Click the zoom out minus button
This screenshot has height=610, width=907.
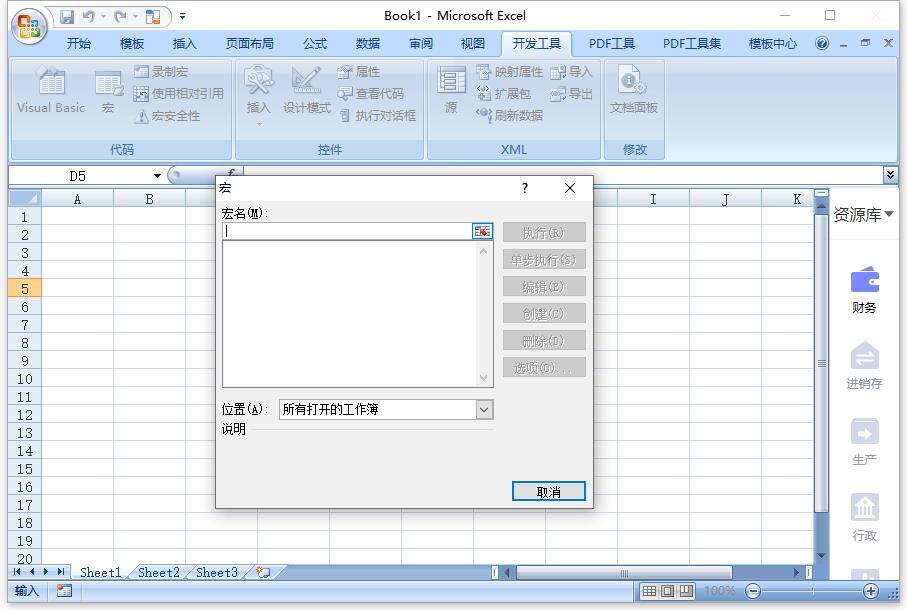(753, 591)
